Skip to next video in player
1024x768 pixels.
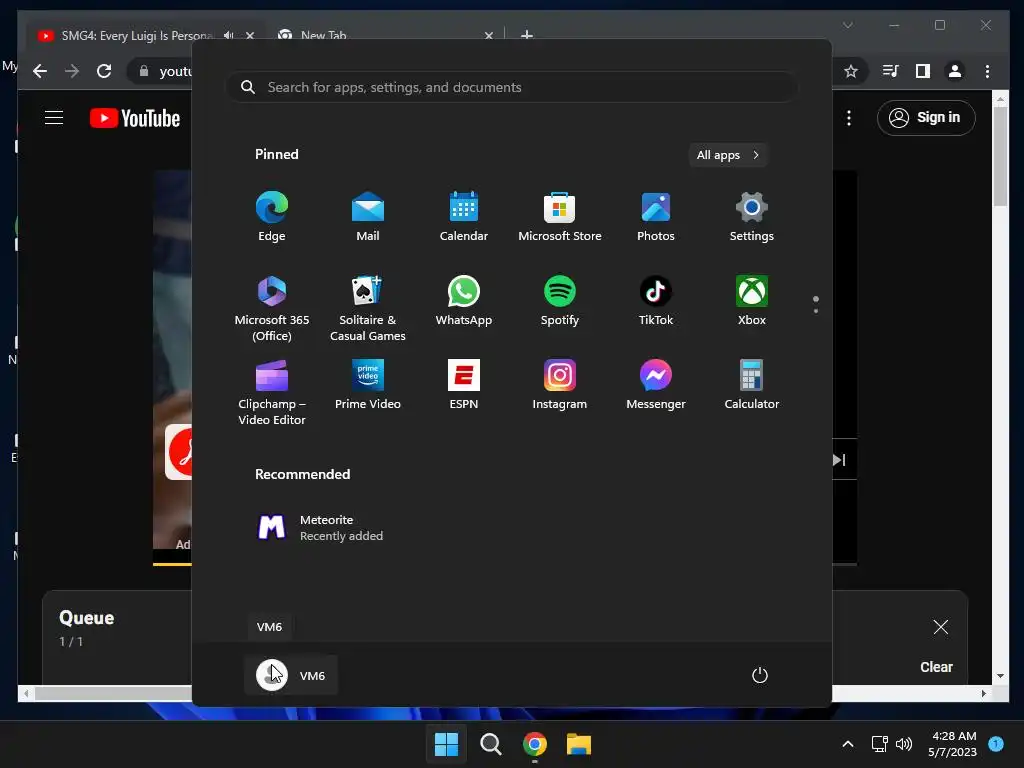[x=840, y=460]
